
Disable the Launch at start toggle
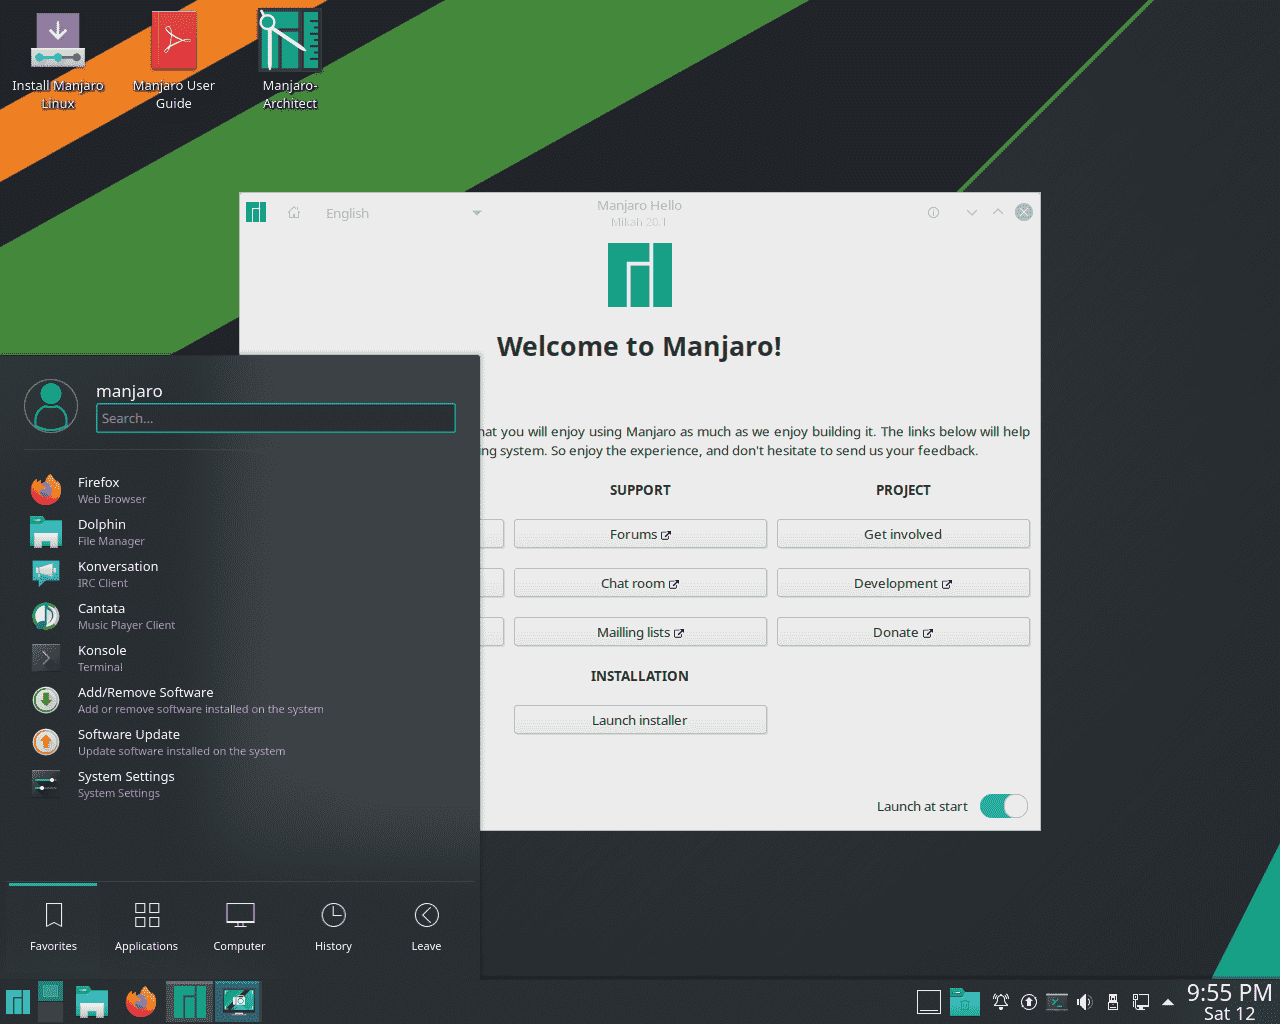tap(1003, 806)
